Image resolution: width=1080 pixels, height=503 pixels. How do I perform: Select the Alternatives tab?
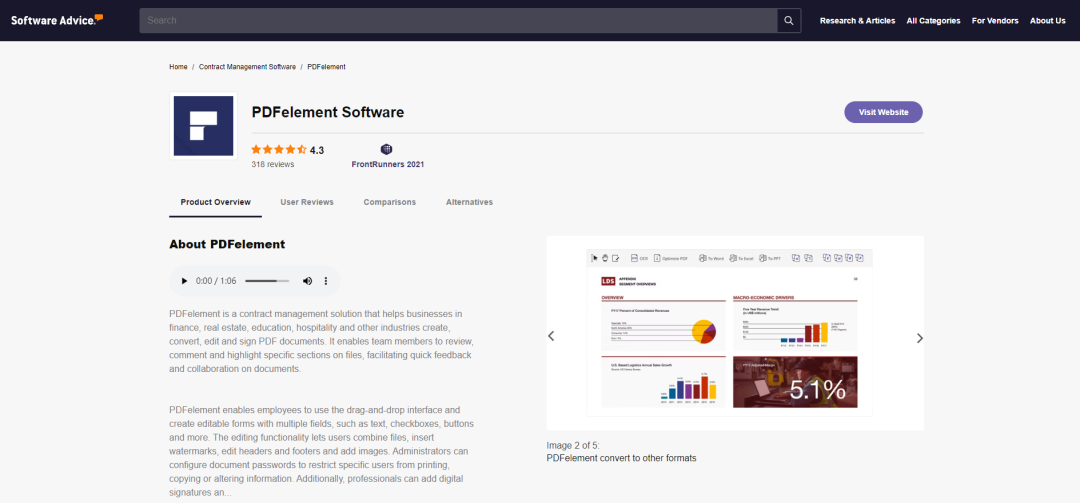pyautogui.click(x=469, y=202)
